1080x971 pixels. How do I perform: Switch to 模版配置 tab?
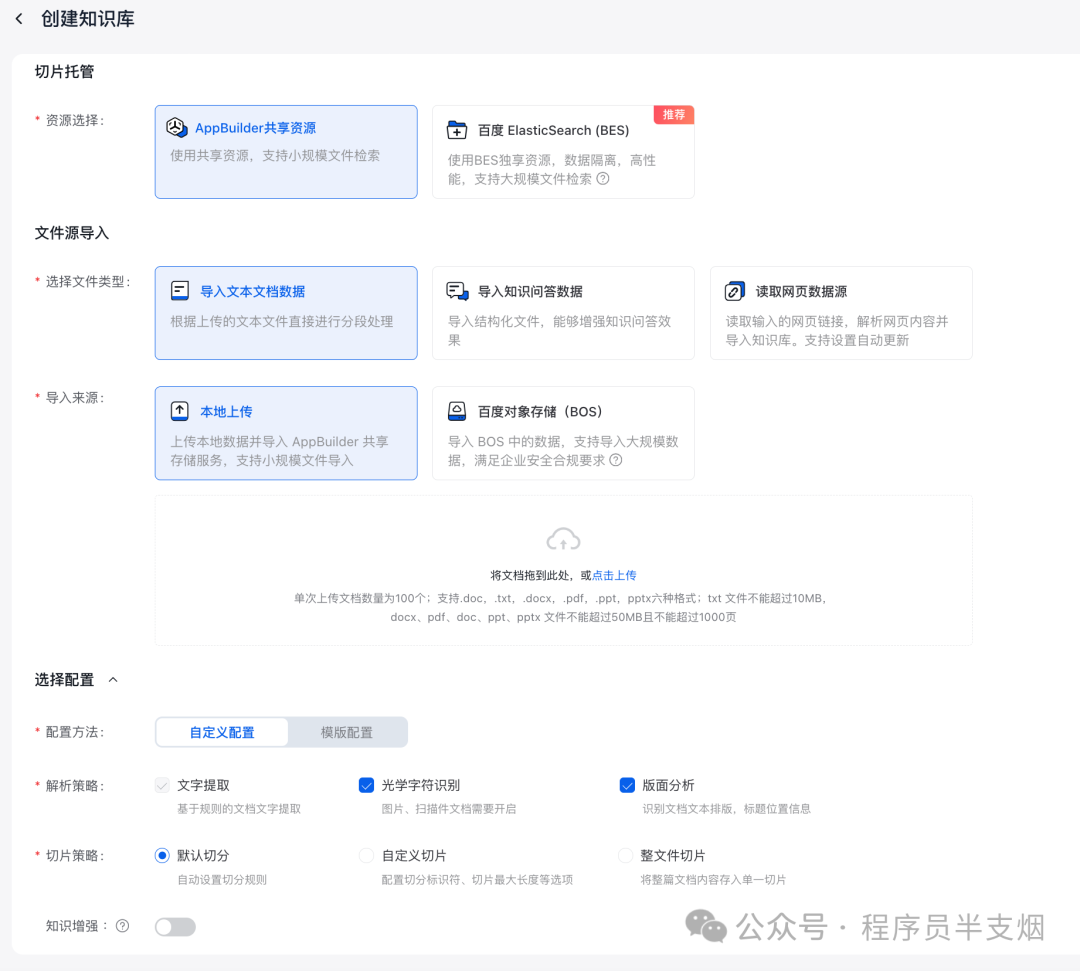pyautogui.click(x=346, y=732)
